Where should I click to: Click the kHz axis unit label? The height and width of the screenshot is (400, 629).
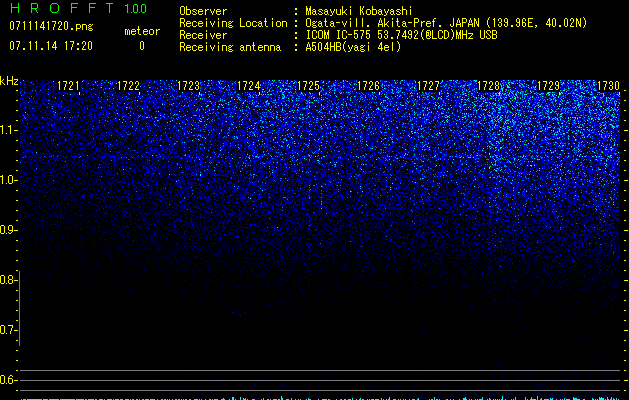[9, 81]
